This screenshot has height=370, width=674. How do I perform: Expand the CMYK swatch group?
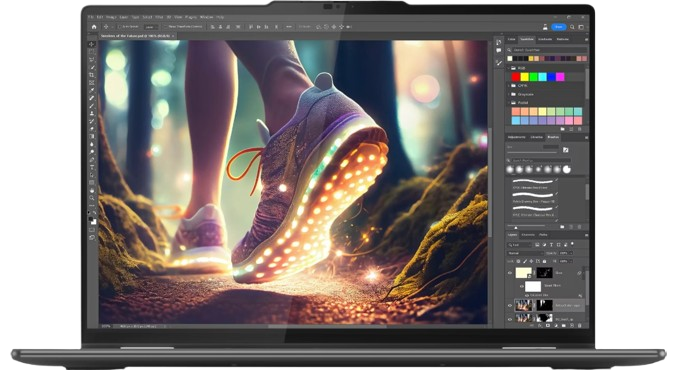[509, 86]
